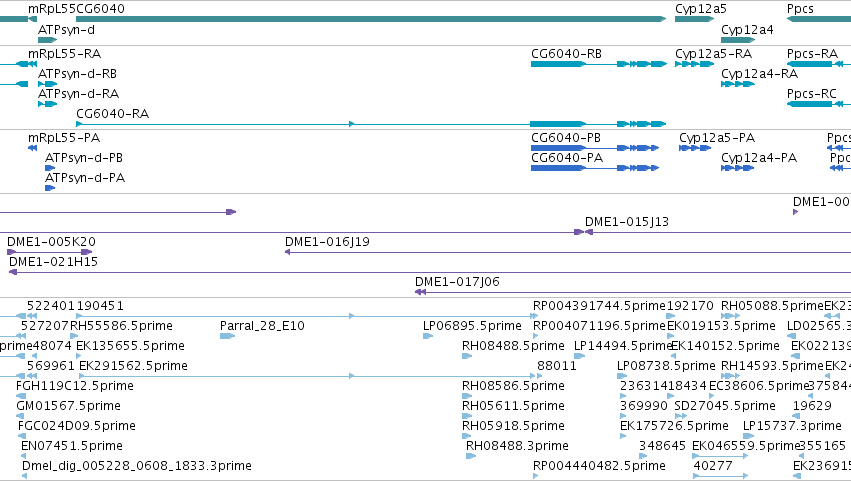Click the LP14494.5prime EST label
Image resolution: width=851 pixels, height=481 pixels.
(x=623, y=346)
